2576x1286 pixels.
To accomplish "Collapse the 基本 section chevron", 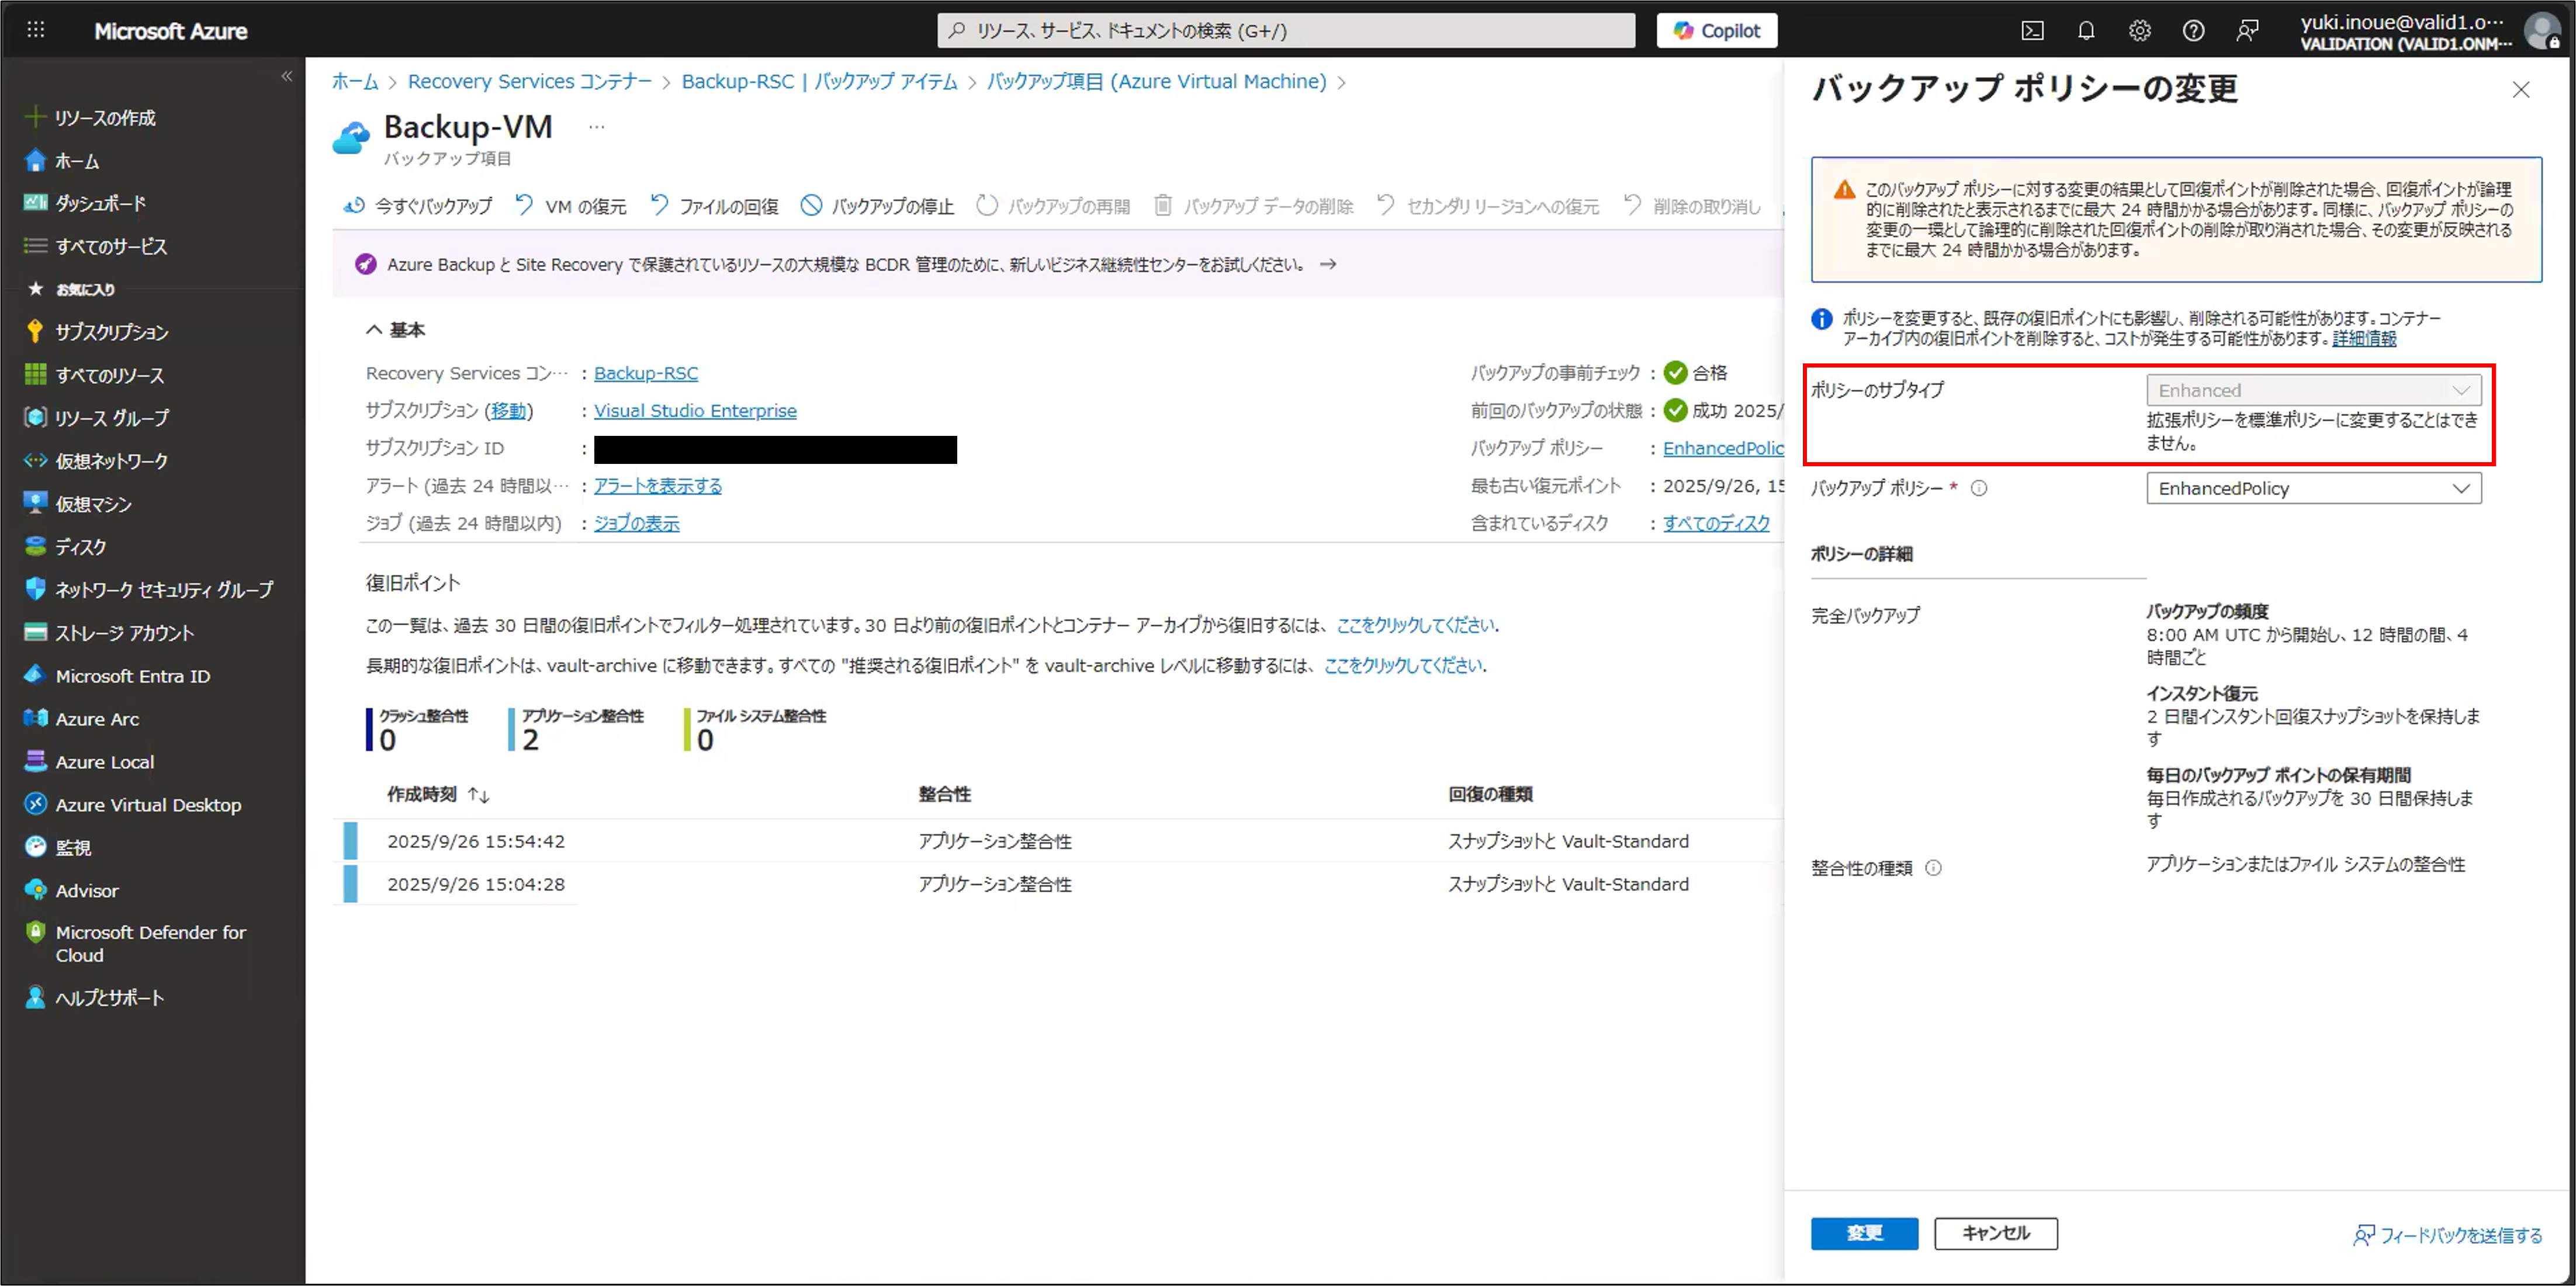I will coord(374,329).
